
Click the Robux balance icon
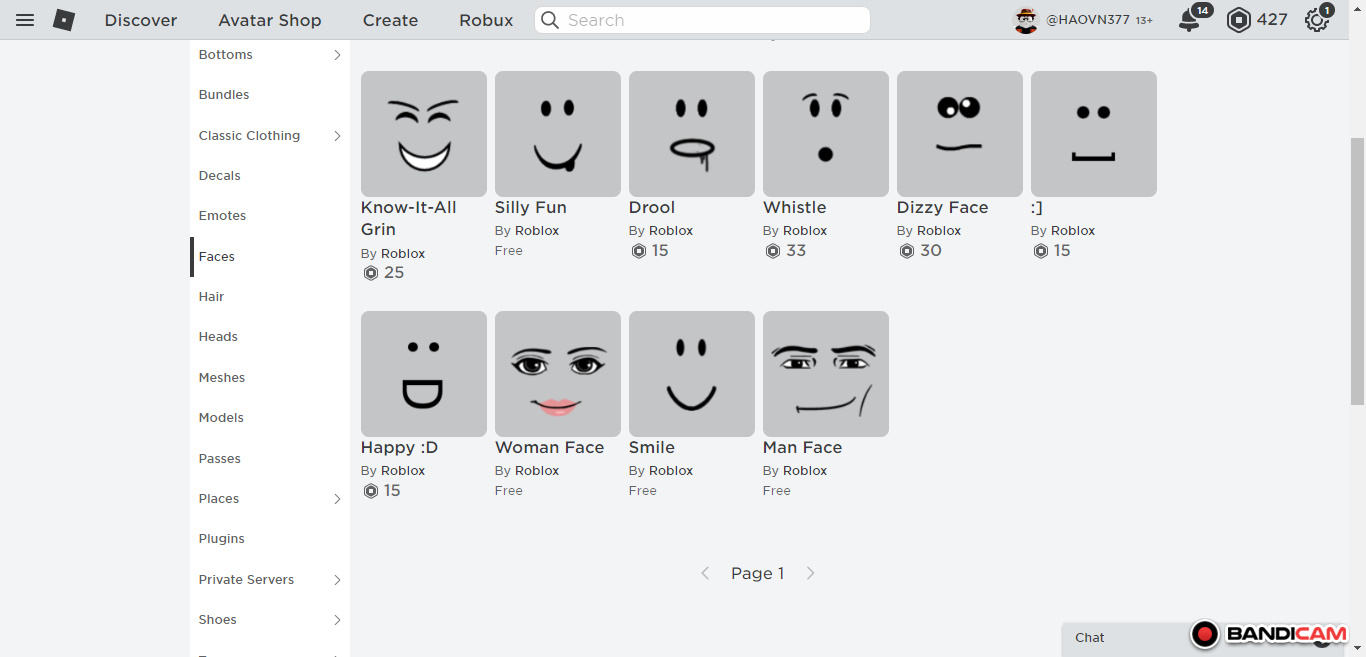[1239, 20]
